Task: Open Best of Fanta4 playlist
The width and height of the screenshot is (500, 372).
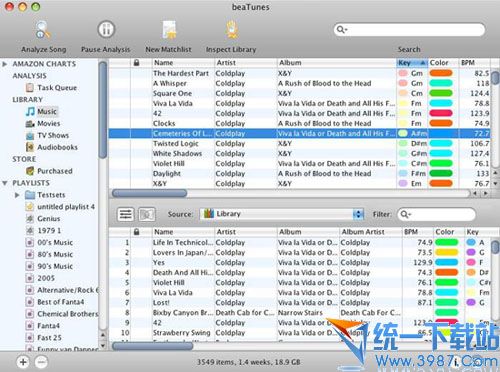Action: point(55,302)
